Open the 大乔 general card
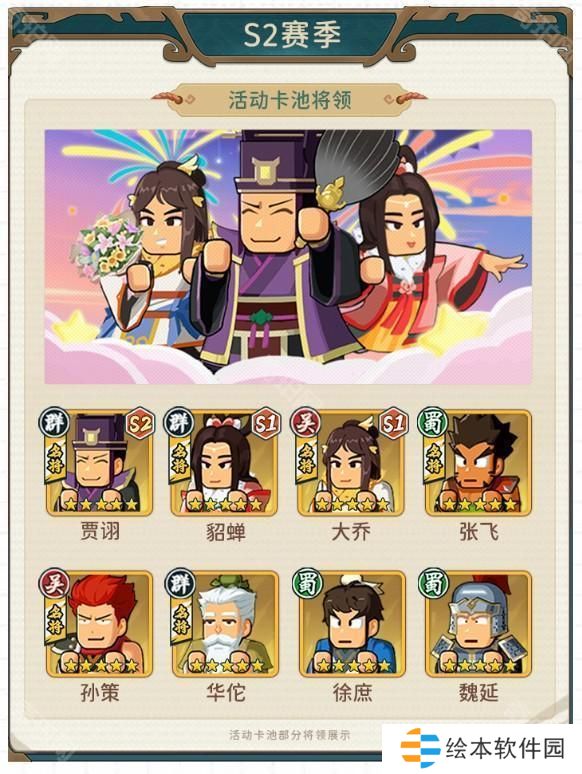582x774 pixels. pyautogui.click(x=351, y=463)
